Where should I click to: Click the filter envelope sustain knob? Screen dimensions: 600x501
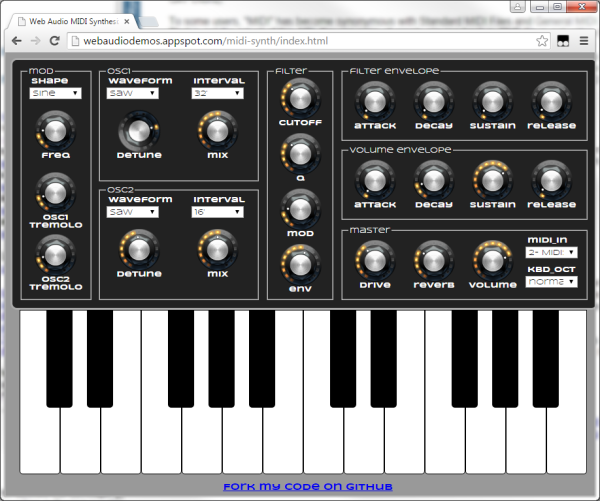click(492, 101)
